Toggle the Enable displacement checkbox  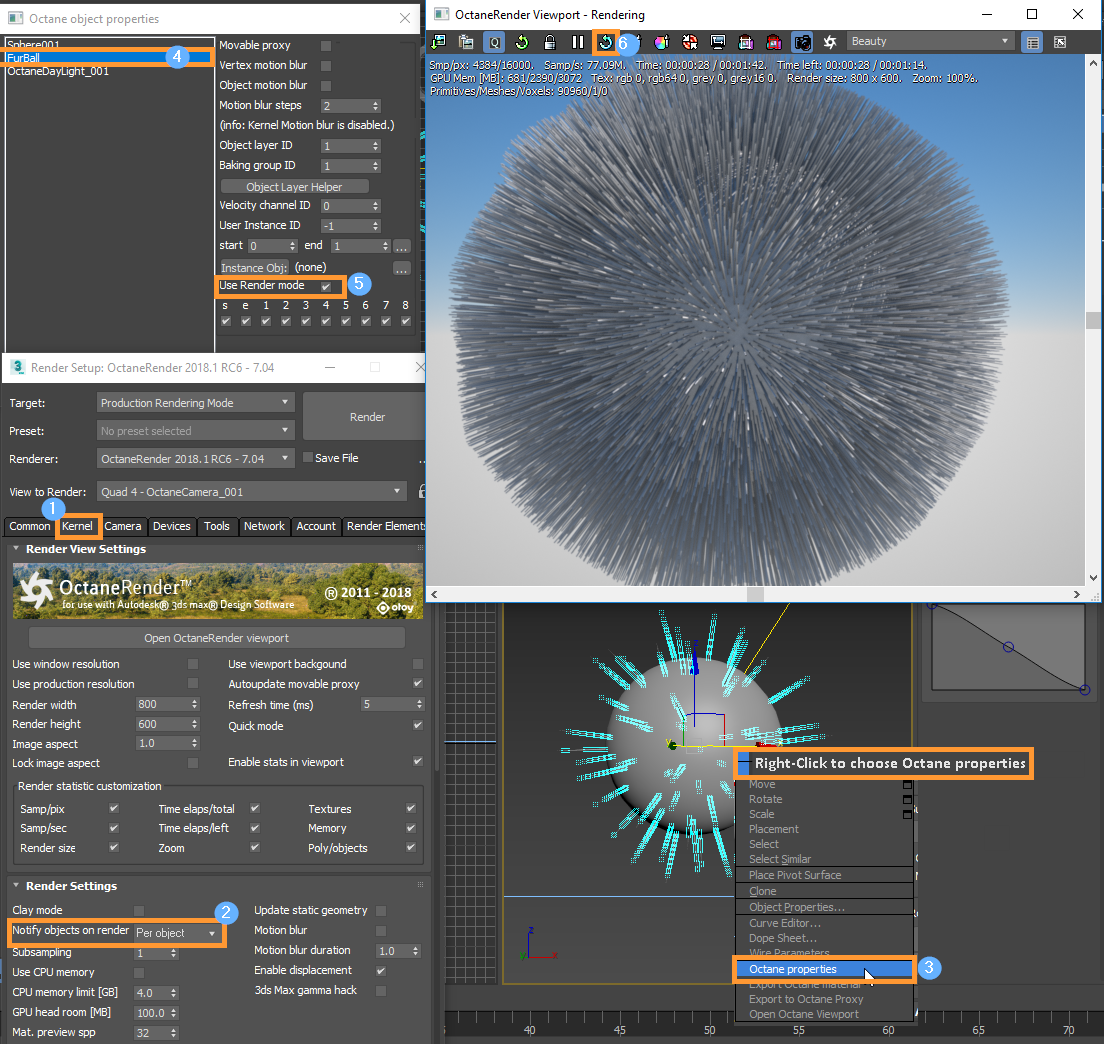[381, 971]
